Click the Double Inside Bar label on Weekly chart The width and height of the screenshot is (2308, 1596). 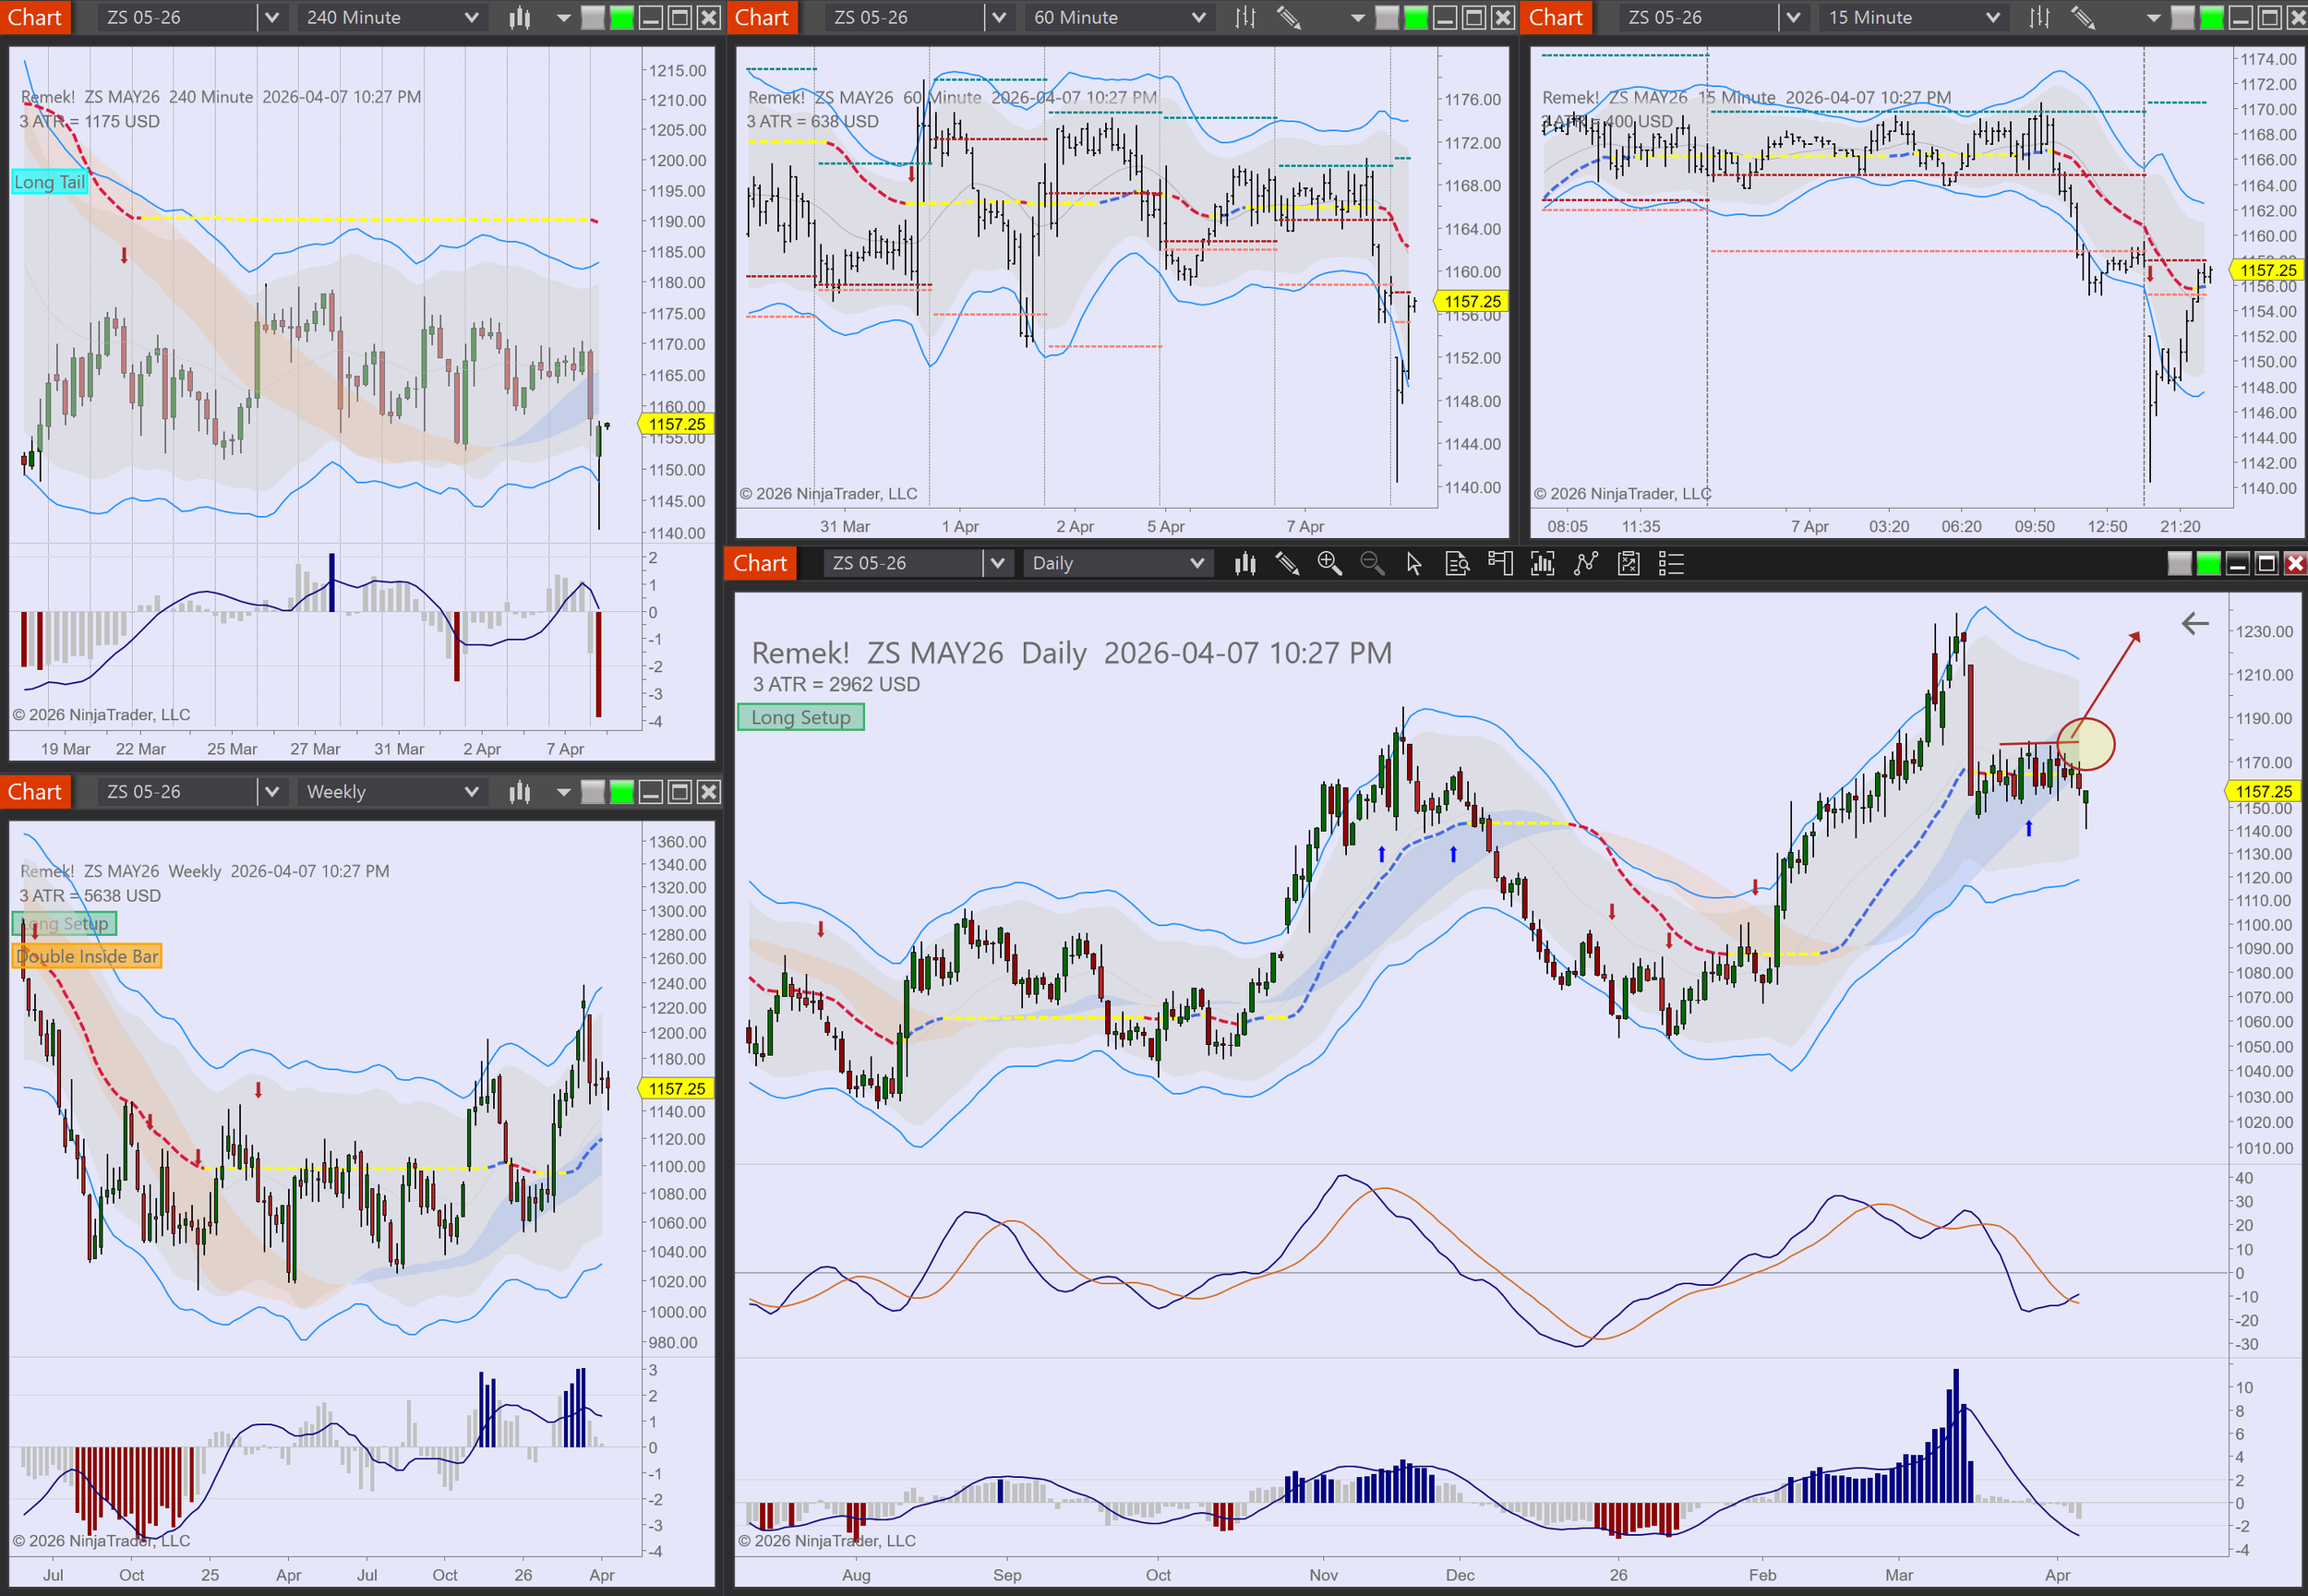pyautogui.click(x=87, y=956)
